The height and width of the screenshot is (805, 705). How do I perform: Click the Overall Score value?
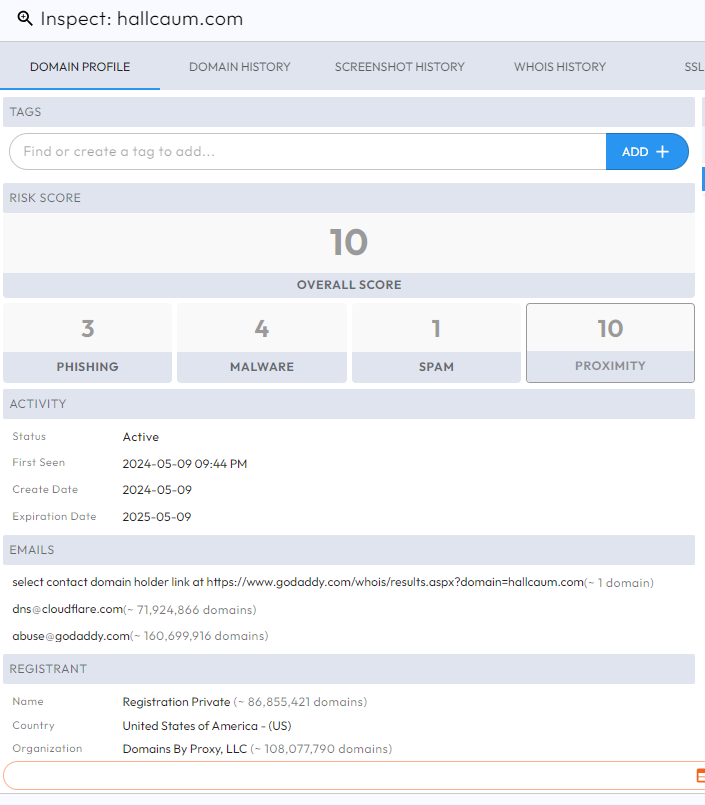(x=349, y=243)
